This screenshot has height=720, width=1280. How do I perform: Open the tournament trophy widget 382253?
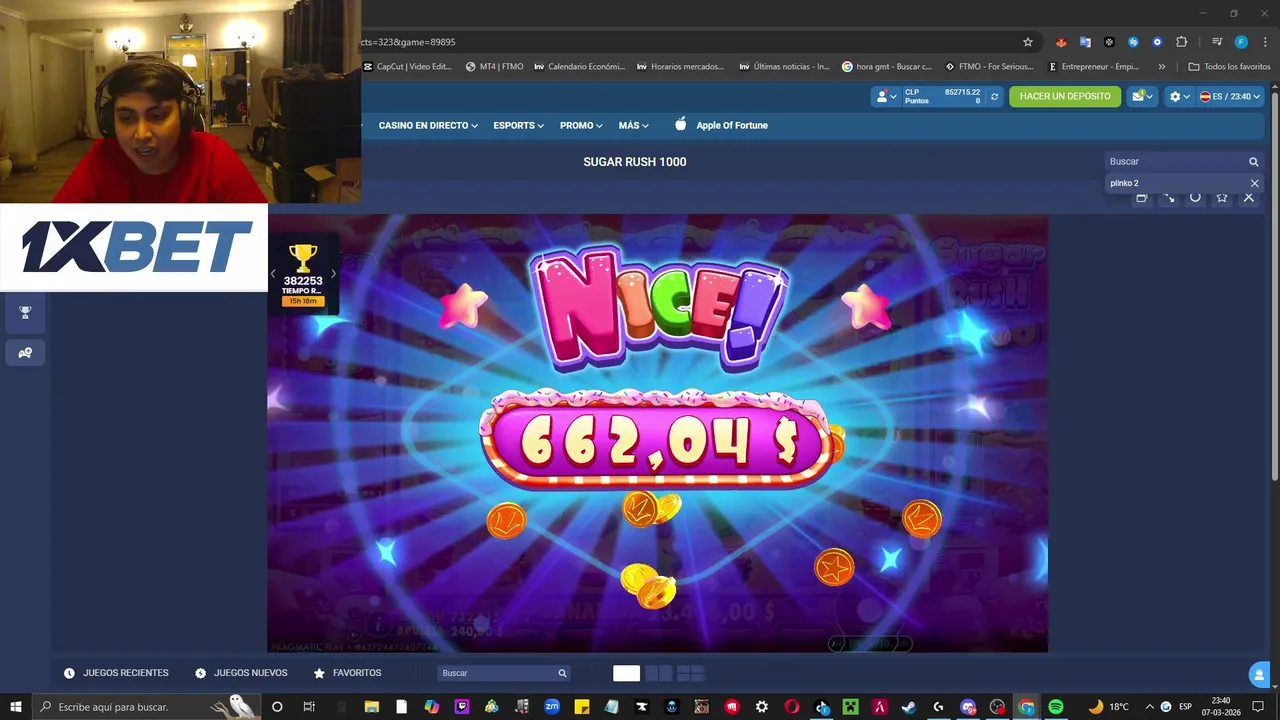click(x=302, y=274)
